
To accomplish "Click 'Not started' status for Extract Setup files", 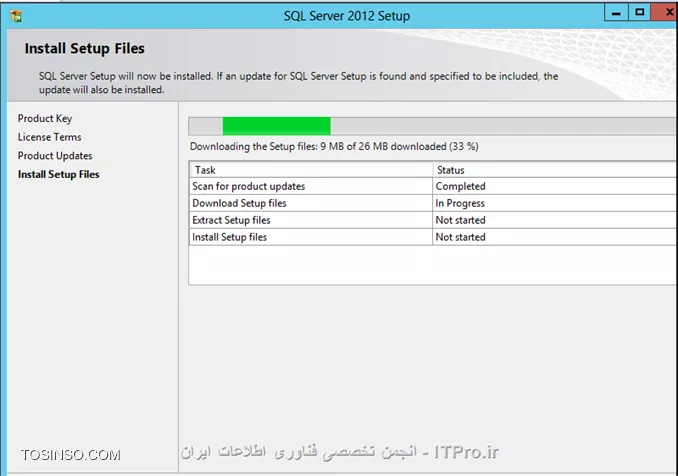I will [x=555, y=220].
